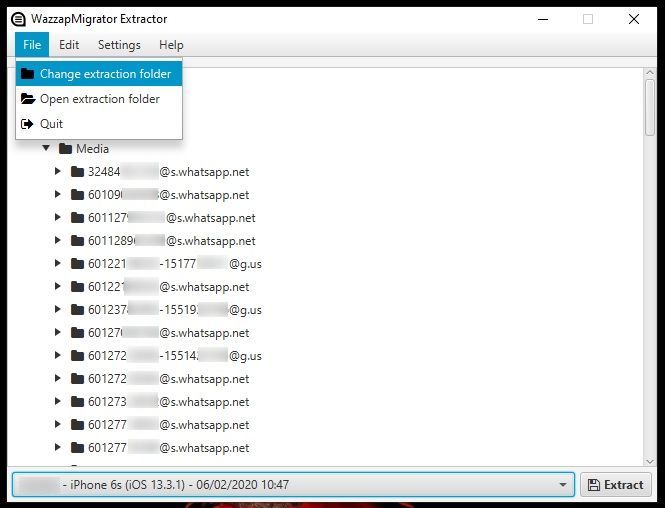Click folder icon of 601221-15177 g.us entry

pyautogui.click(x=77, y=263)
